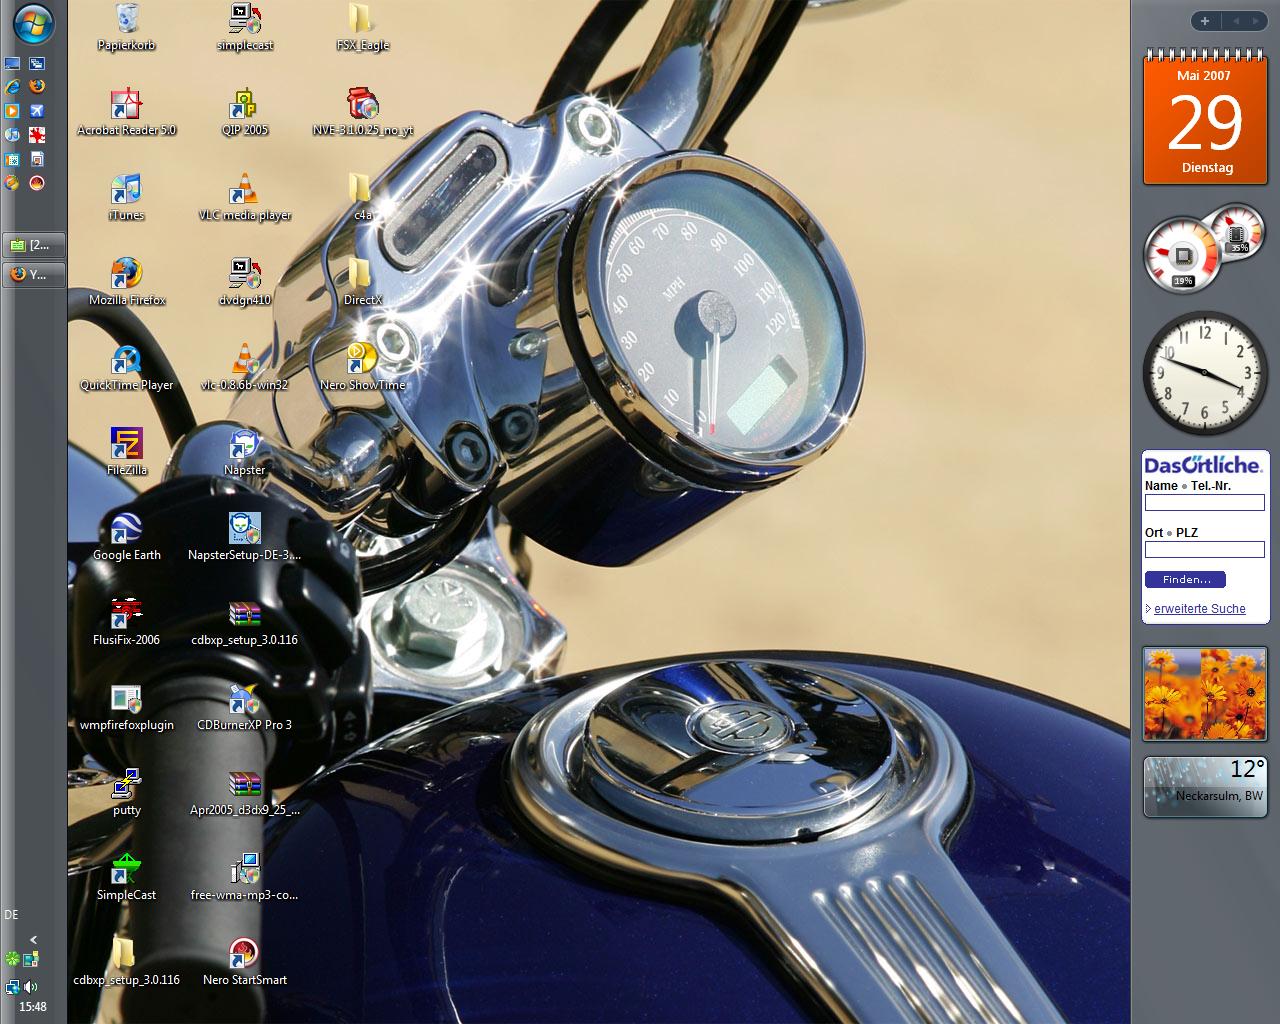
Task: Open Internet Explorer from Quick Launch
Action: point(12,87)
